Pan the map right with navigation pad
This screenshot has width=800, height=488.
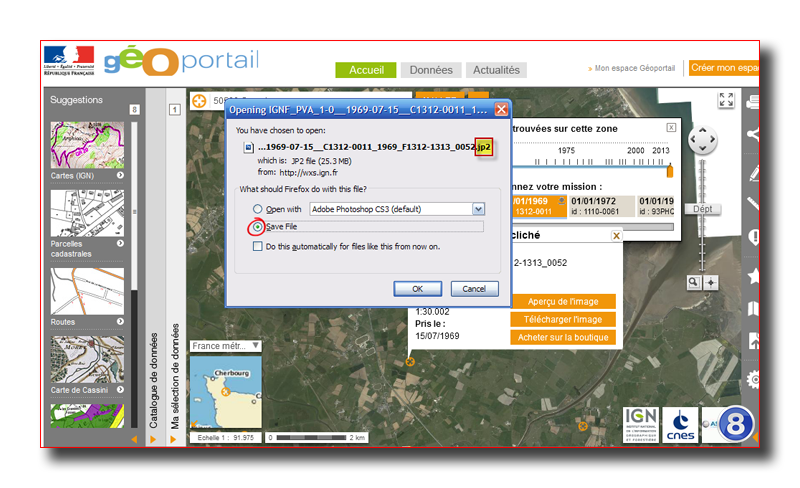click(712, 139)
